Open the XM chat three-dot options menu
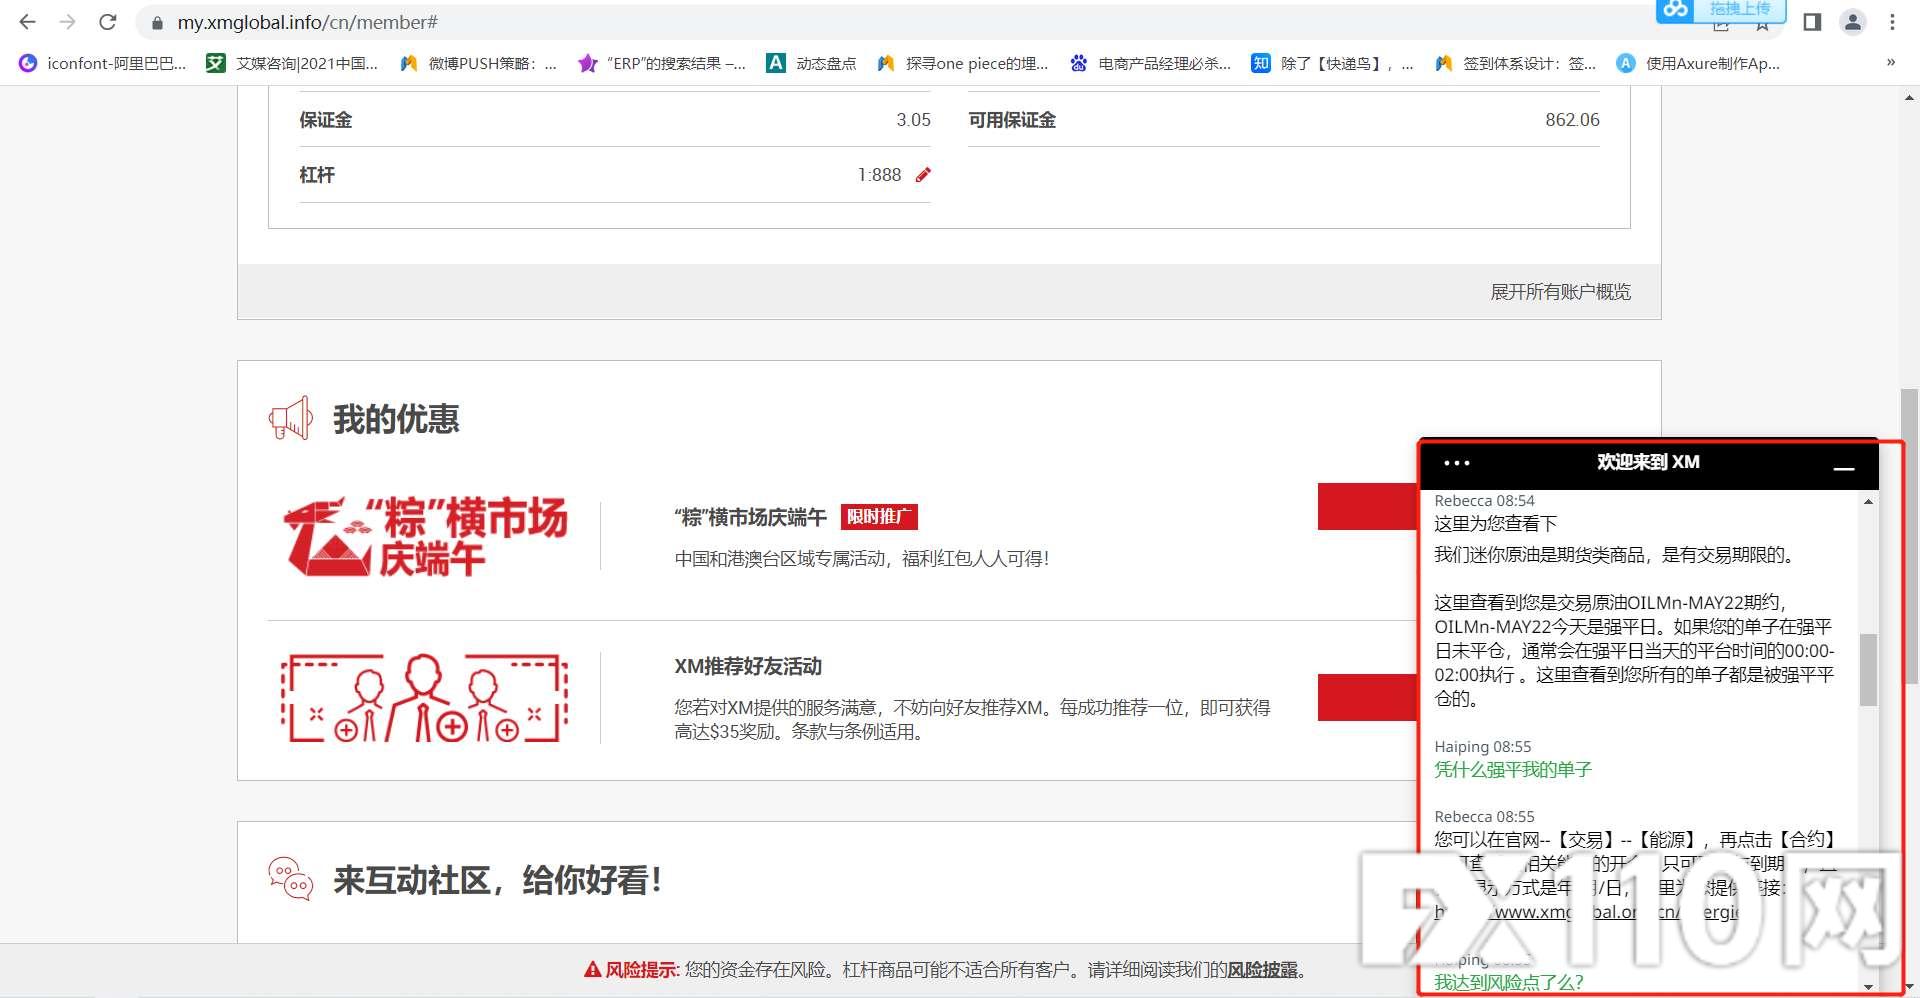 [x=1457, y=463]
